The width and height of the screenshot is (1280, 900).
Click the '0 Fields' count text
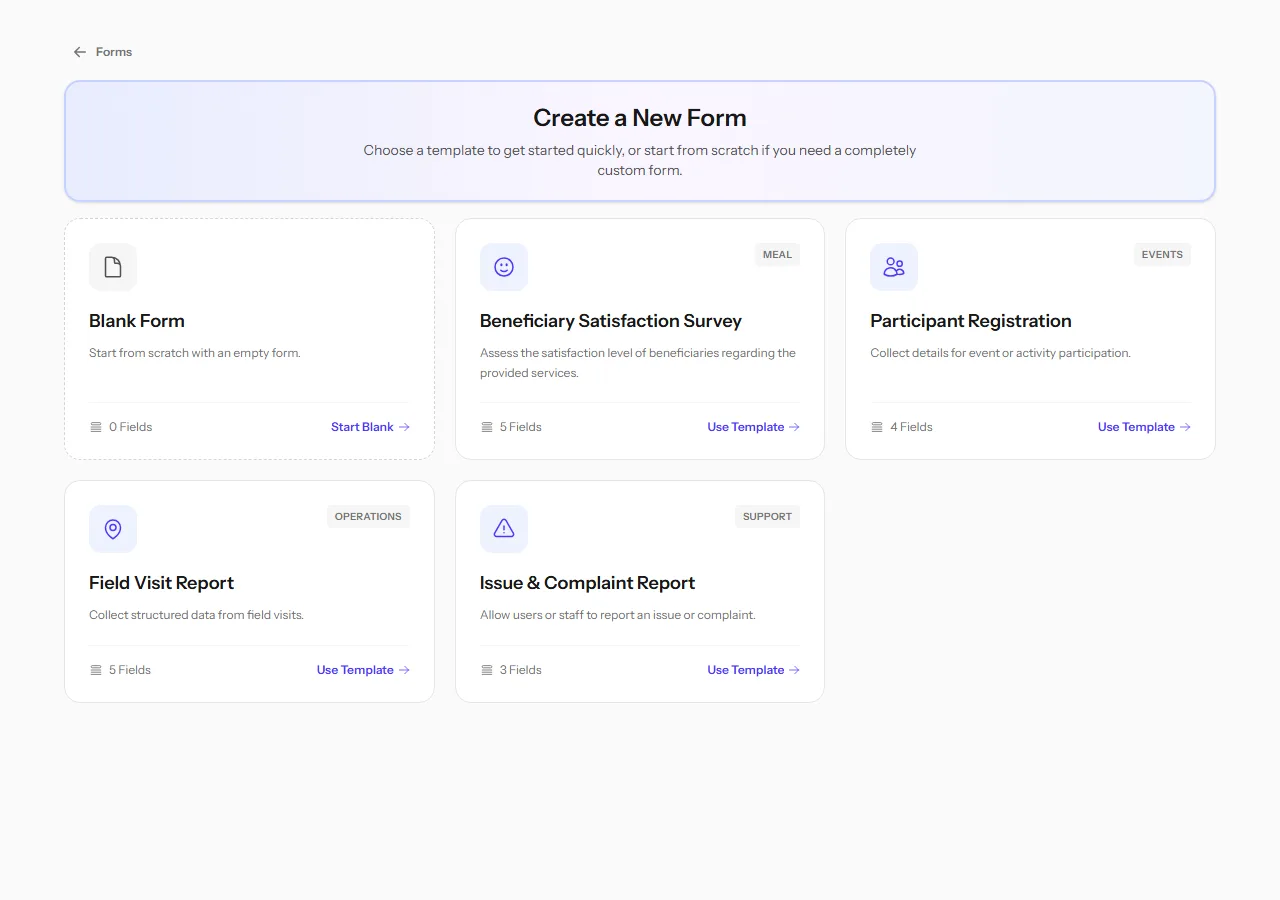[131, 427]
